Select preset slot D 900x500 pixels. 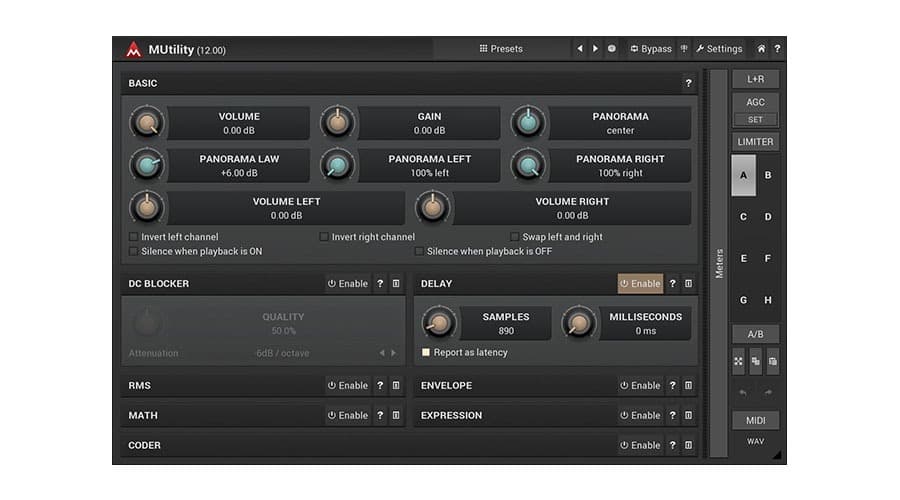(x=768, y=217)
